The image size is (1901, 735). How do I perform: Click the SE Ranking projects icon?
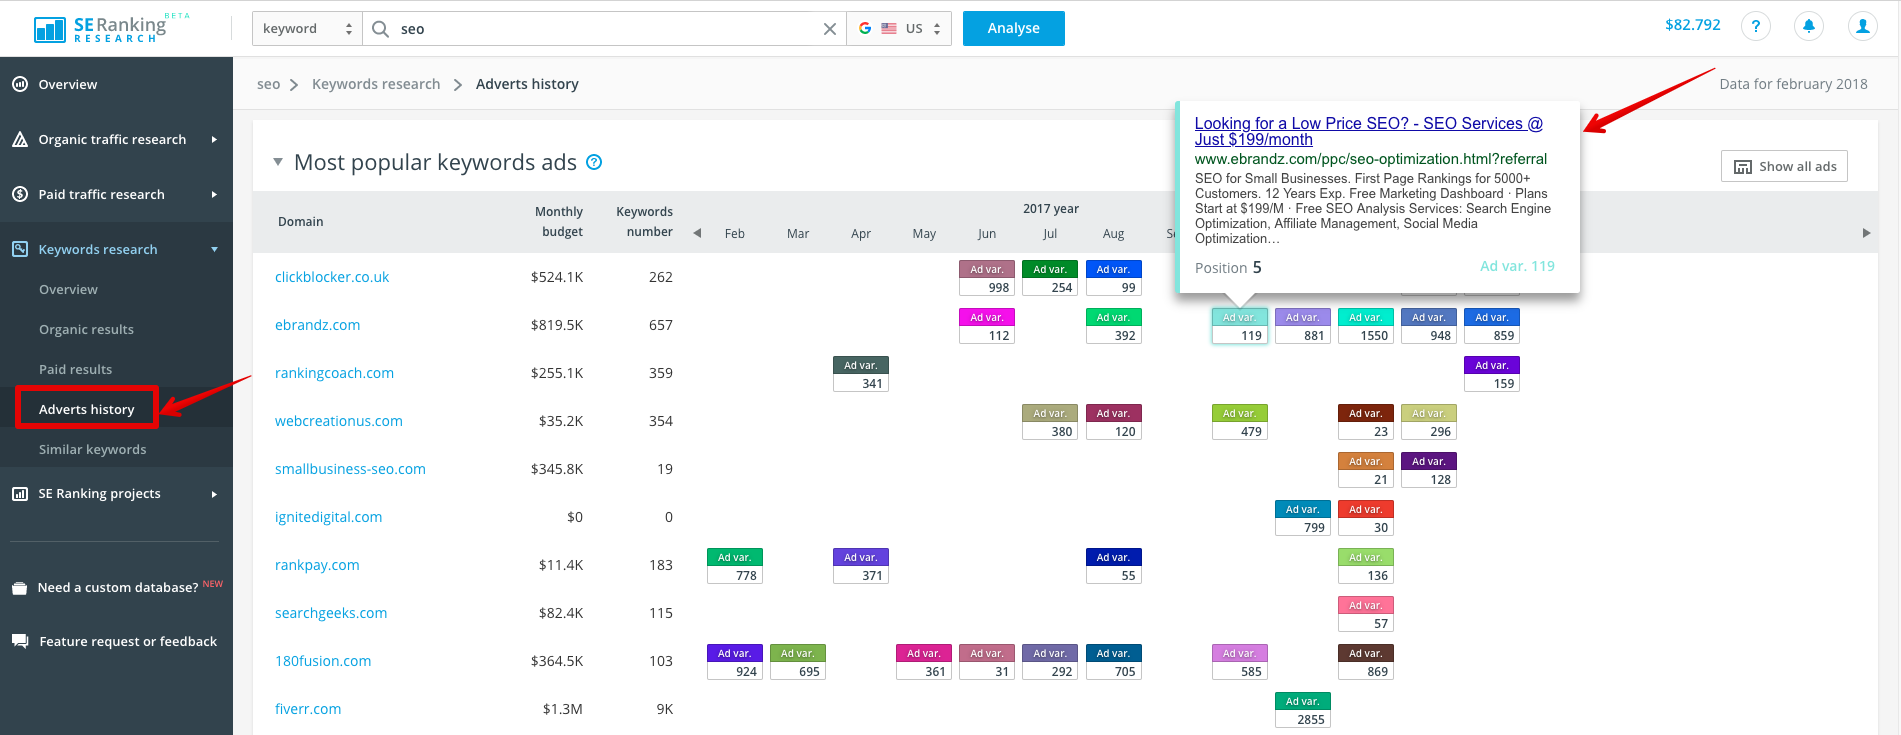click(x=20, y=493)
